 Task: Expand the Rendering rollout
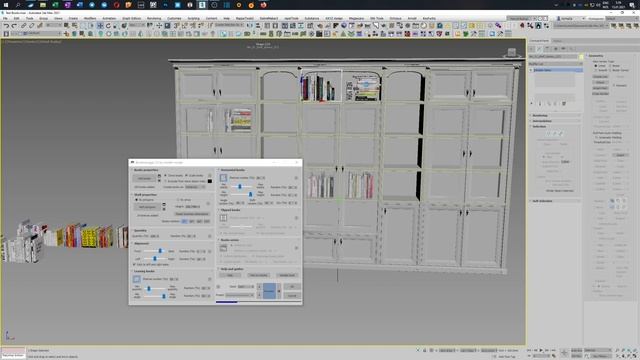pos(556,116)
